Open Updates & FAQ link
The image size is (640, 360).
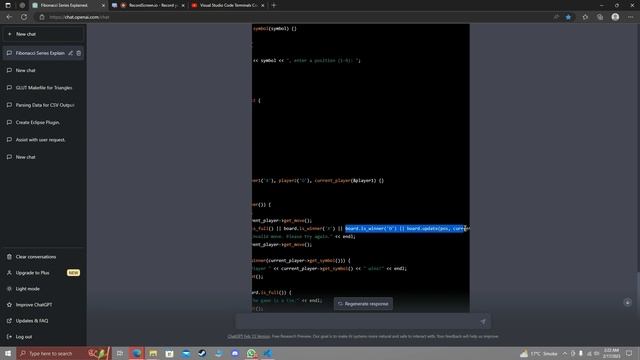coord(43,320)
